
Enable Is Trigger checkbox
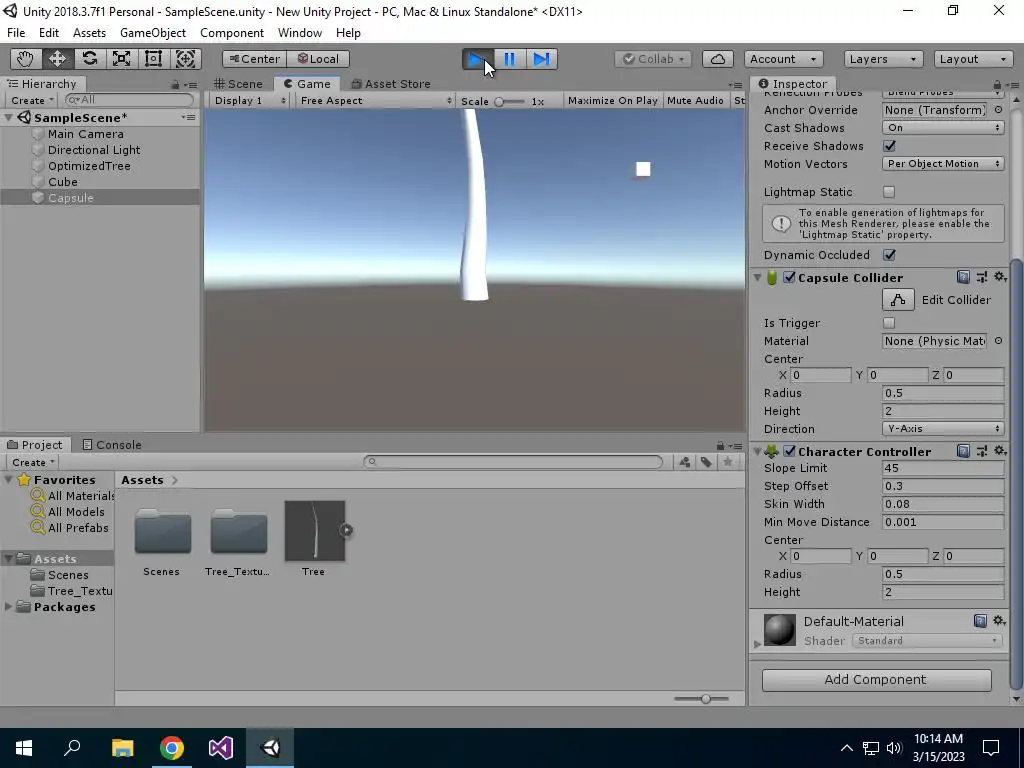pos(889,323)
